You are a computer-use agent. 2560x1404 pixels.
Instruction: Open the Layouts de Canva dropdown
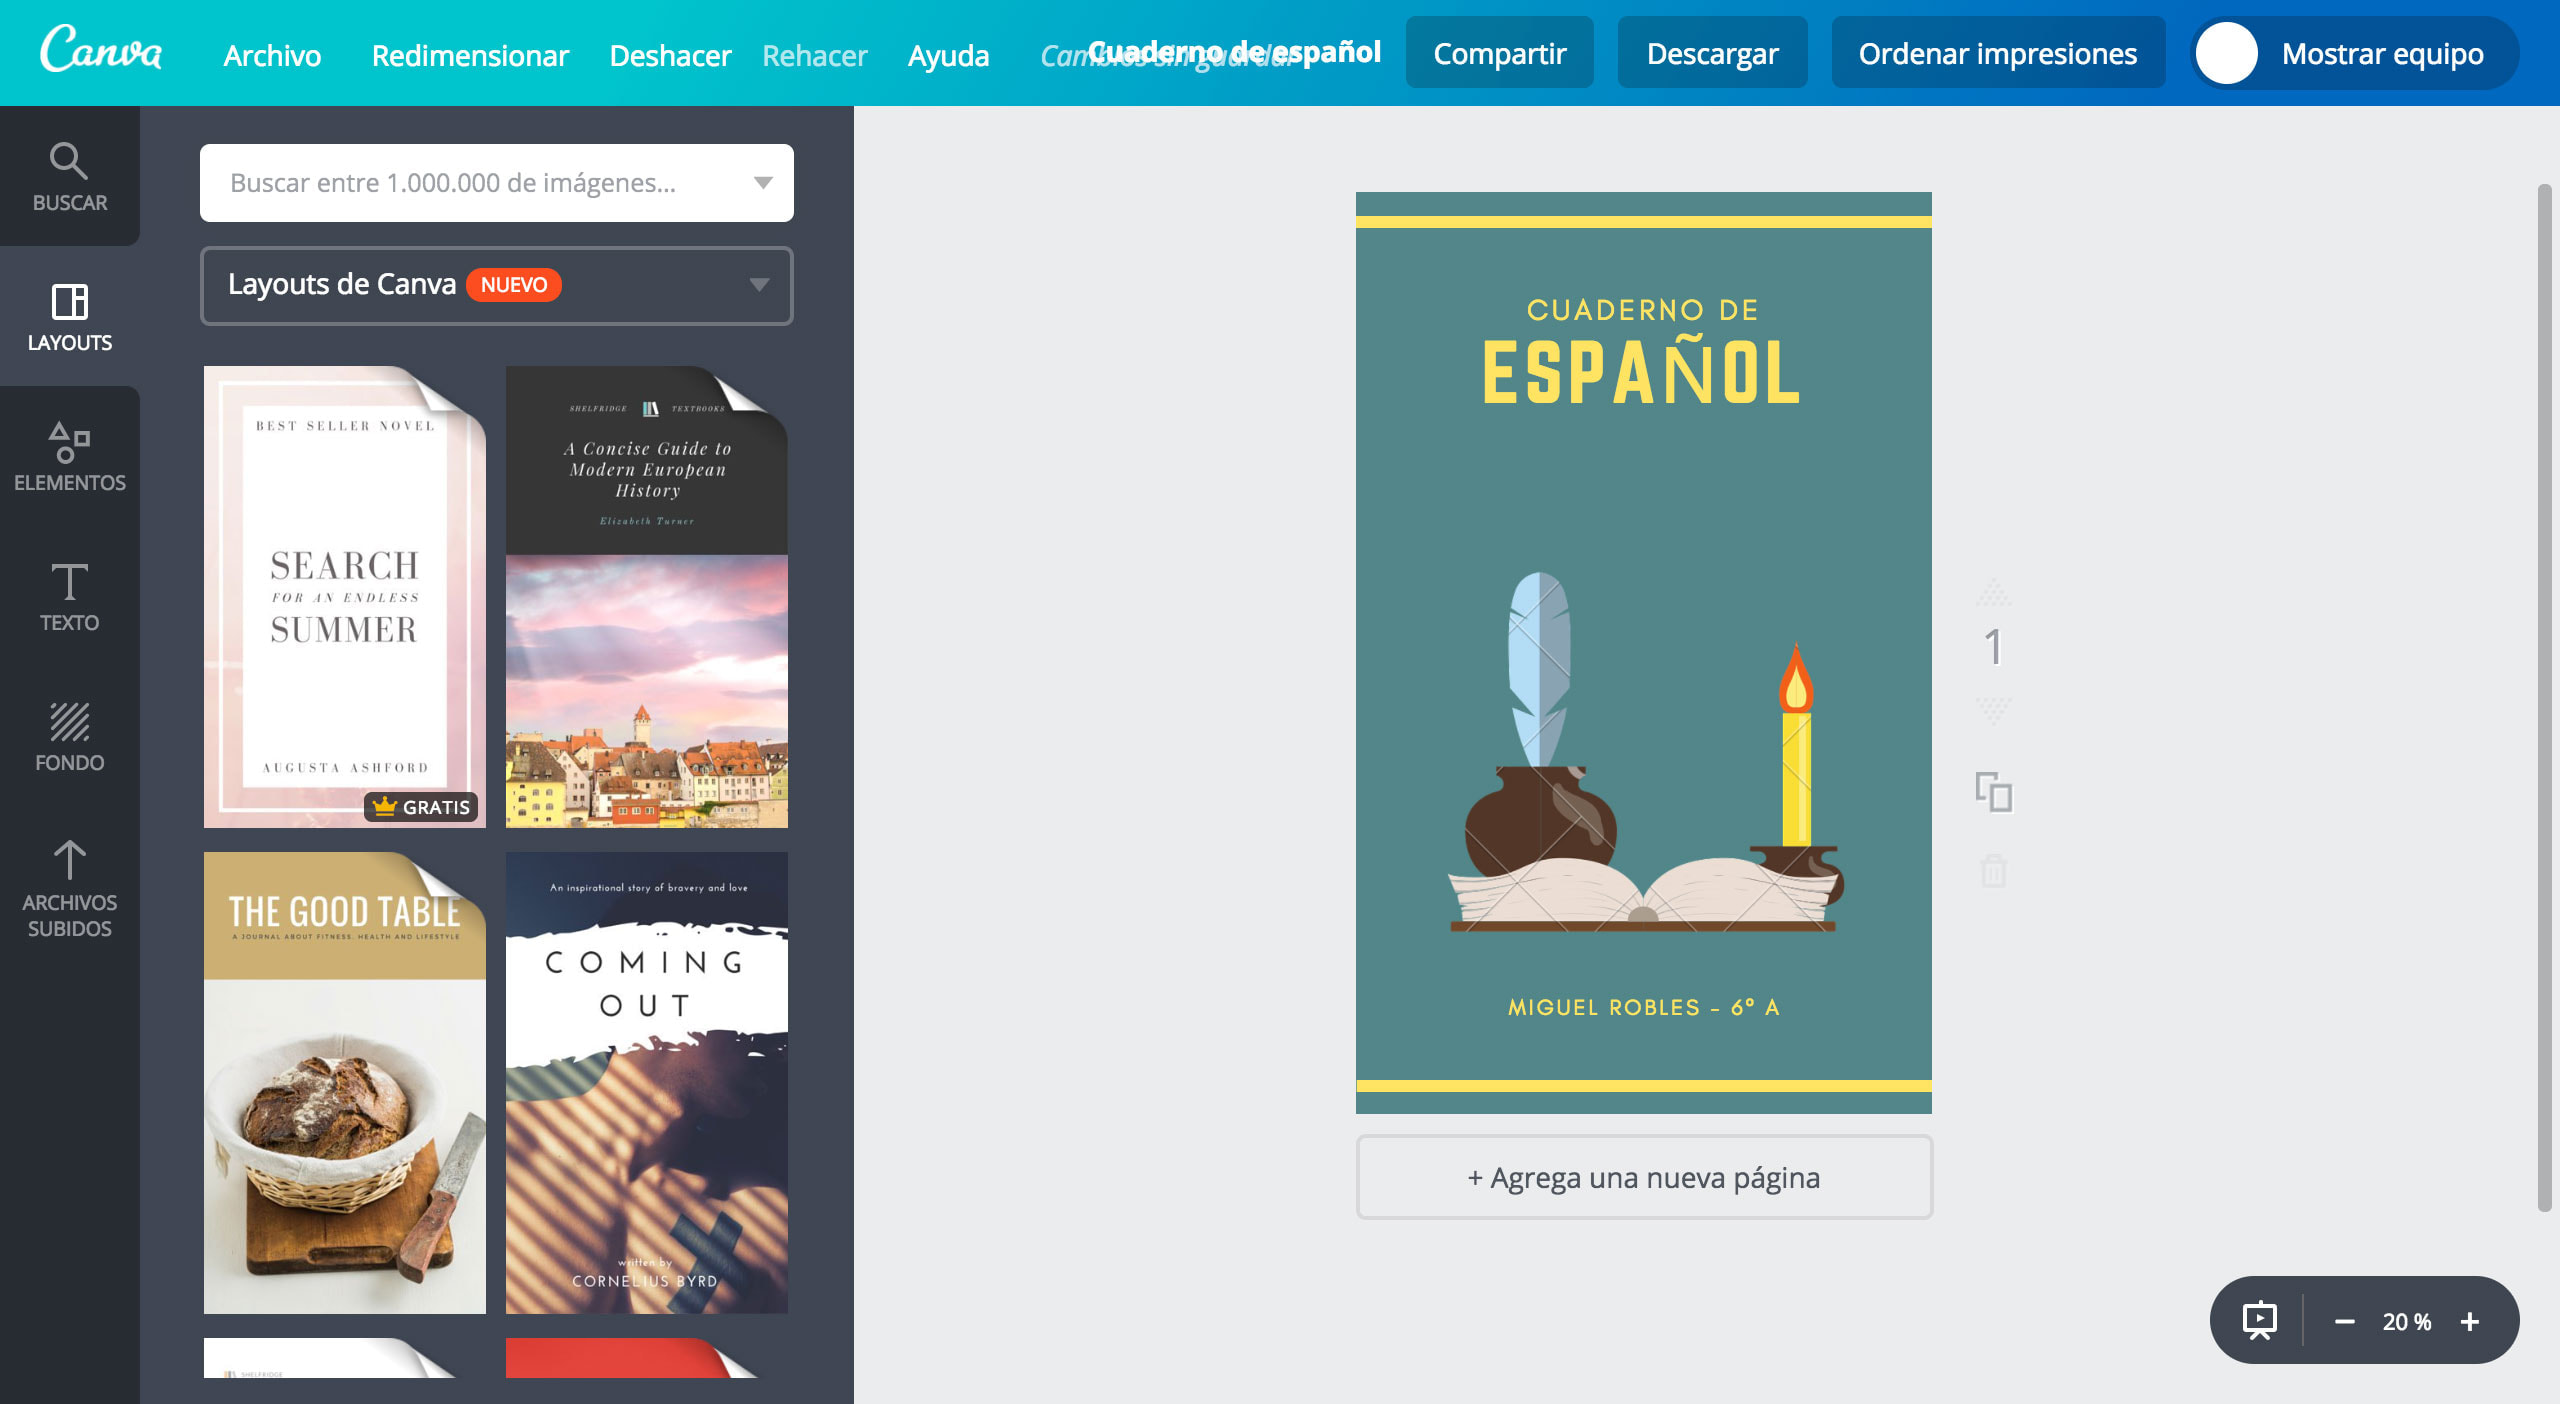point(497,286)
